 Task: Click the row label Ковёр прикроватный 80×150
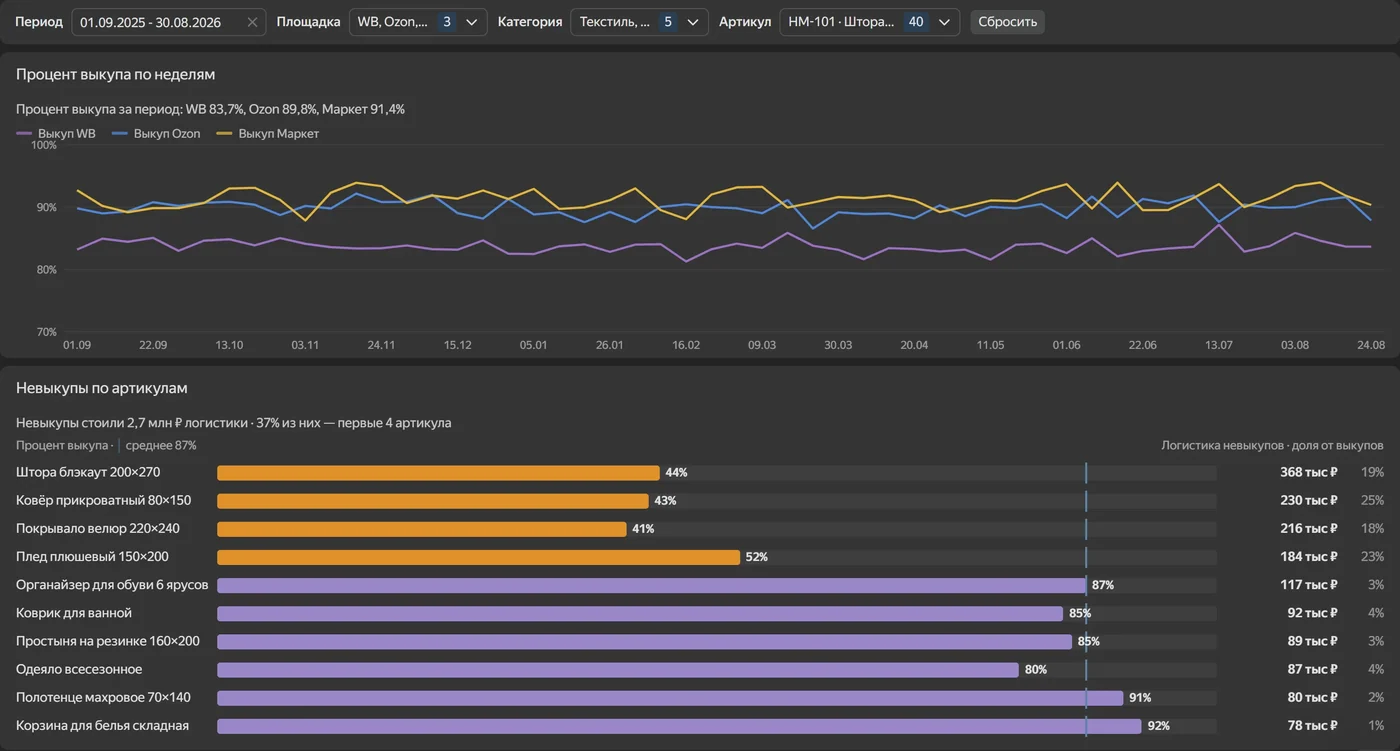point(103,501)
